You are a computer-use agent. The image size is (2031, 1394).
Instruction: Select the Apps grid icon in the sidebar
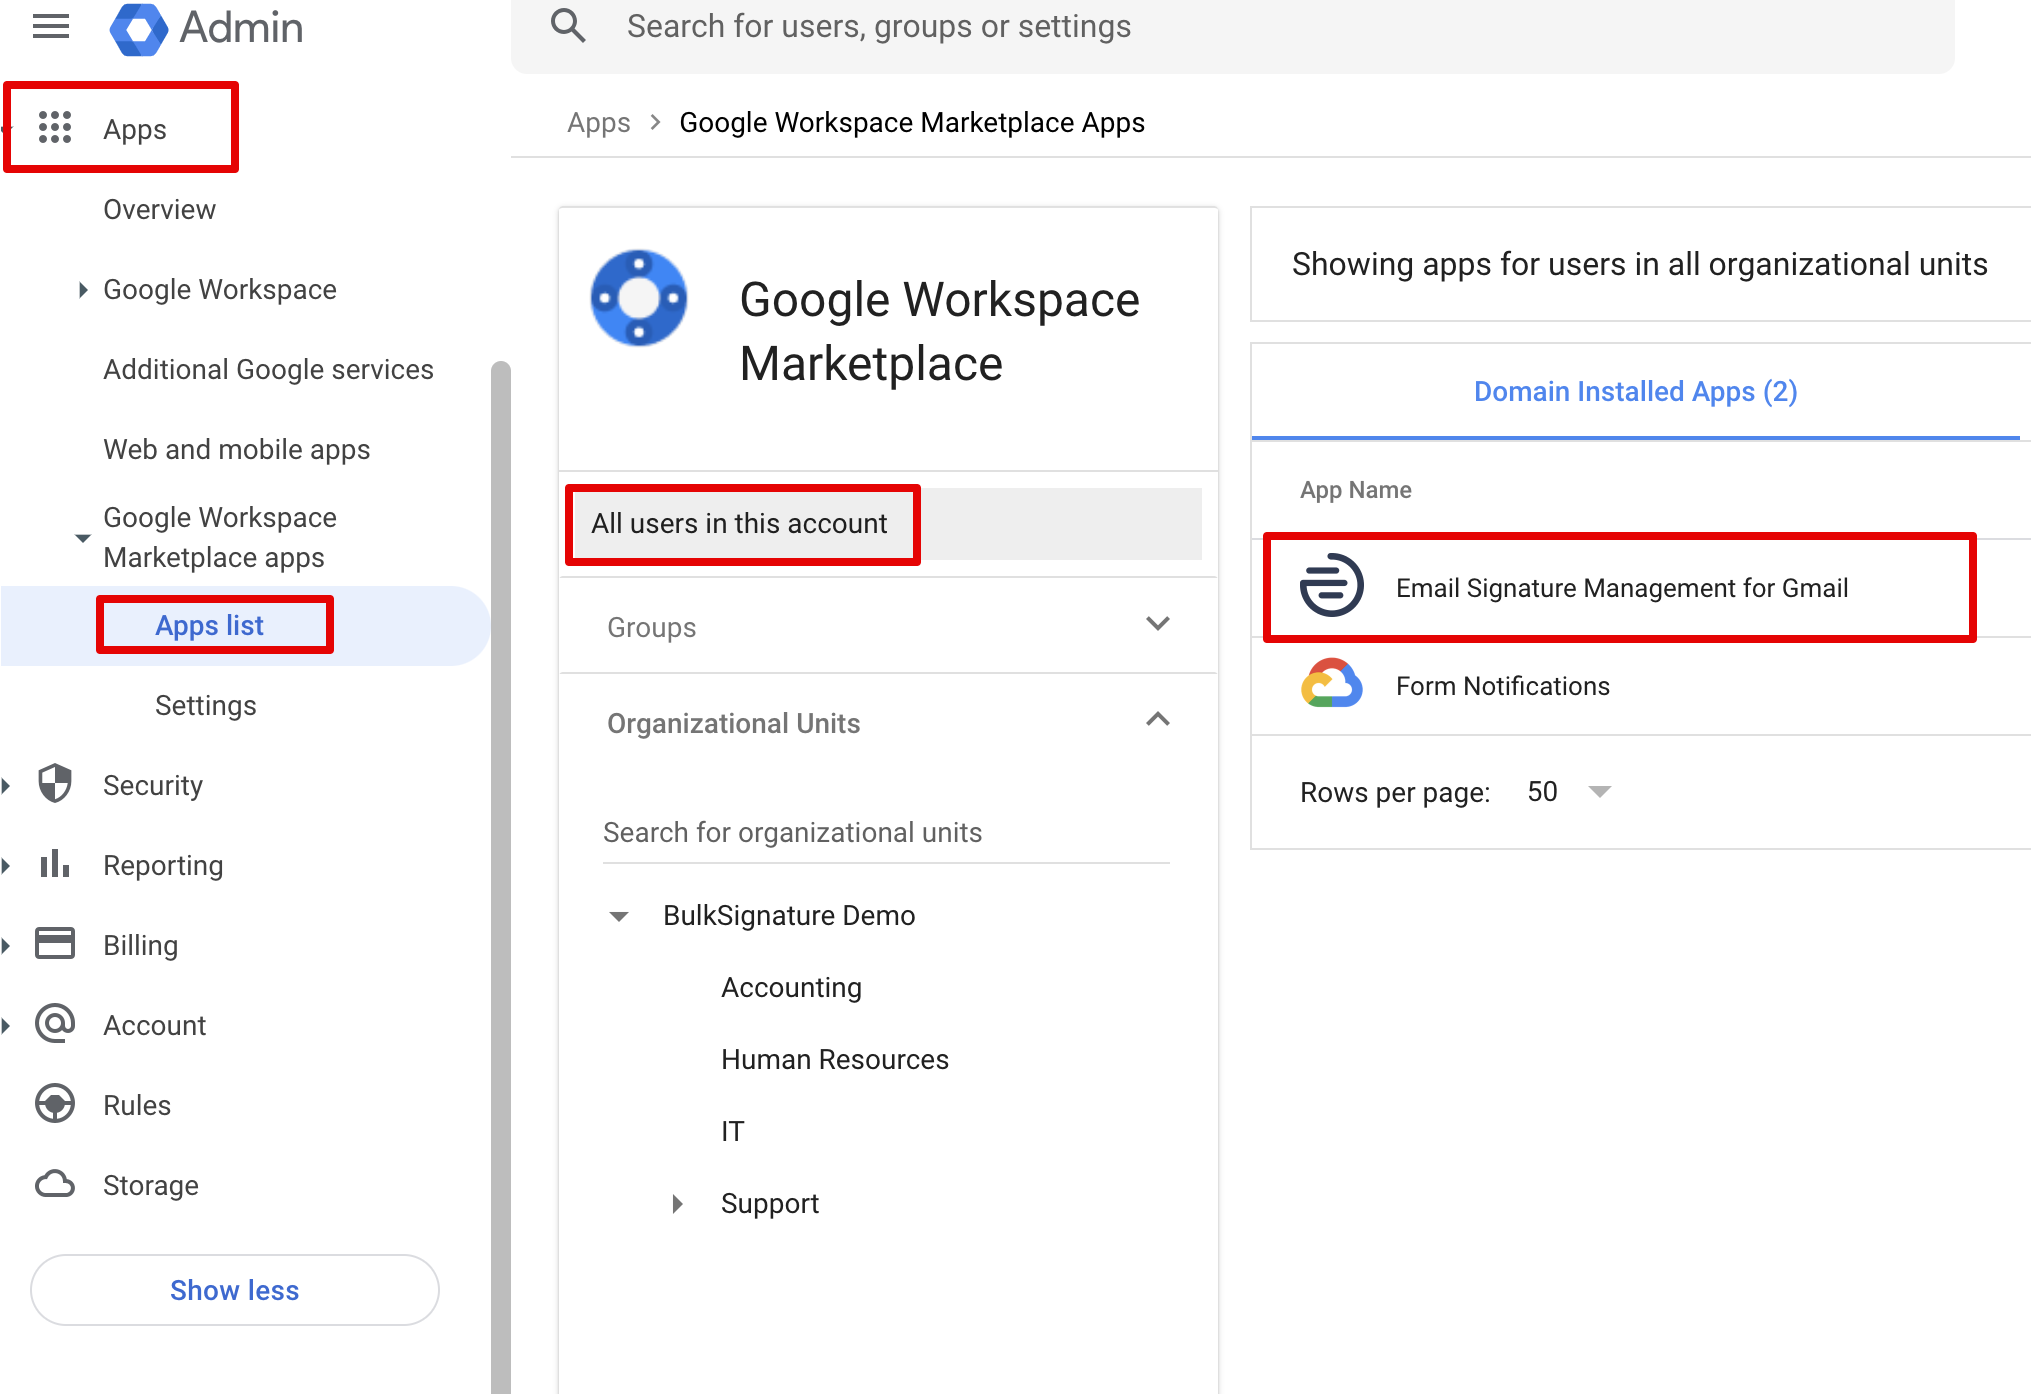[x=56, y=128]
